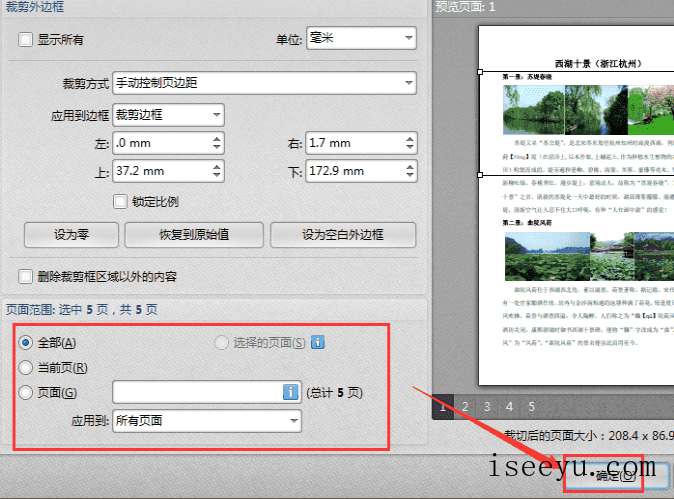Click the bottom-left crop handle in preview
Image resolution: width=674 pixels, height=499 pixels.
point(480,175)
